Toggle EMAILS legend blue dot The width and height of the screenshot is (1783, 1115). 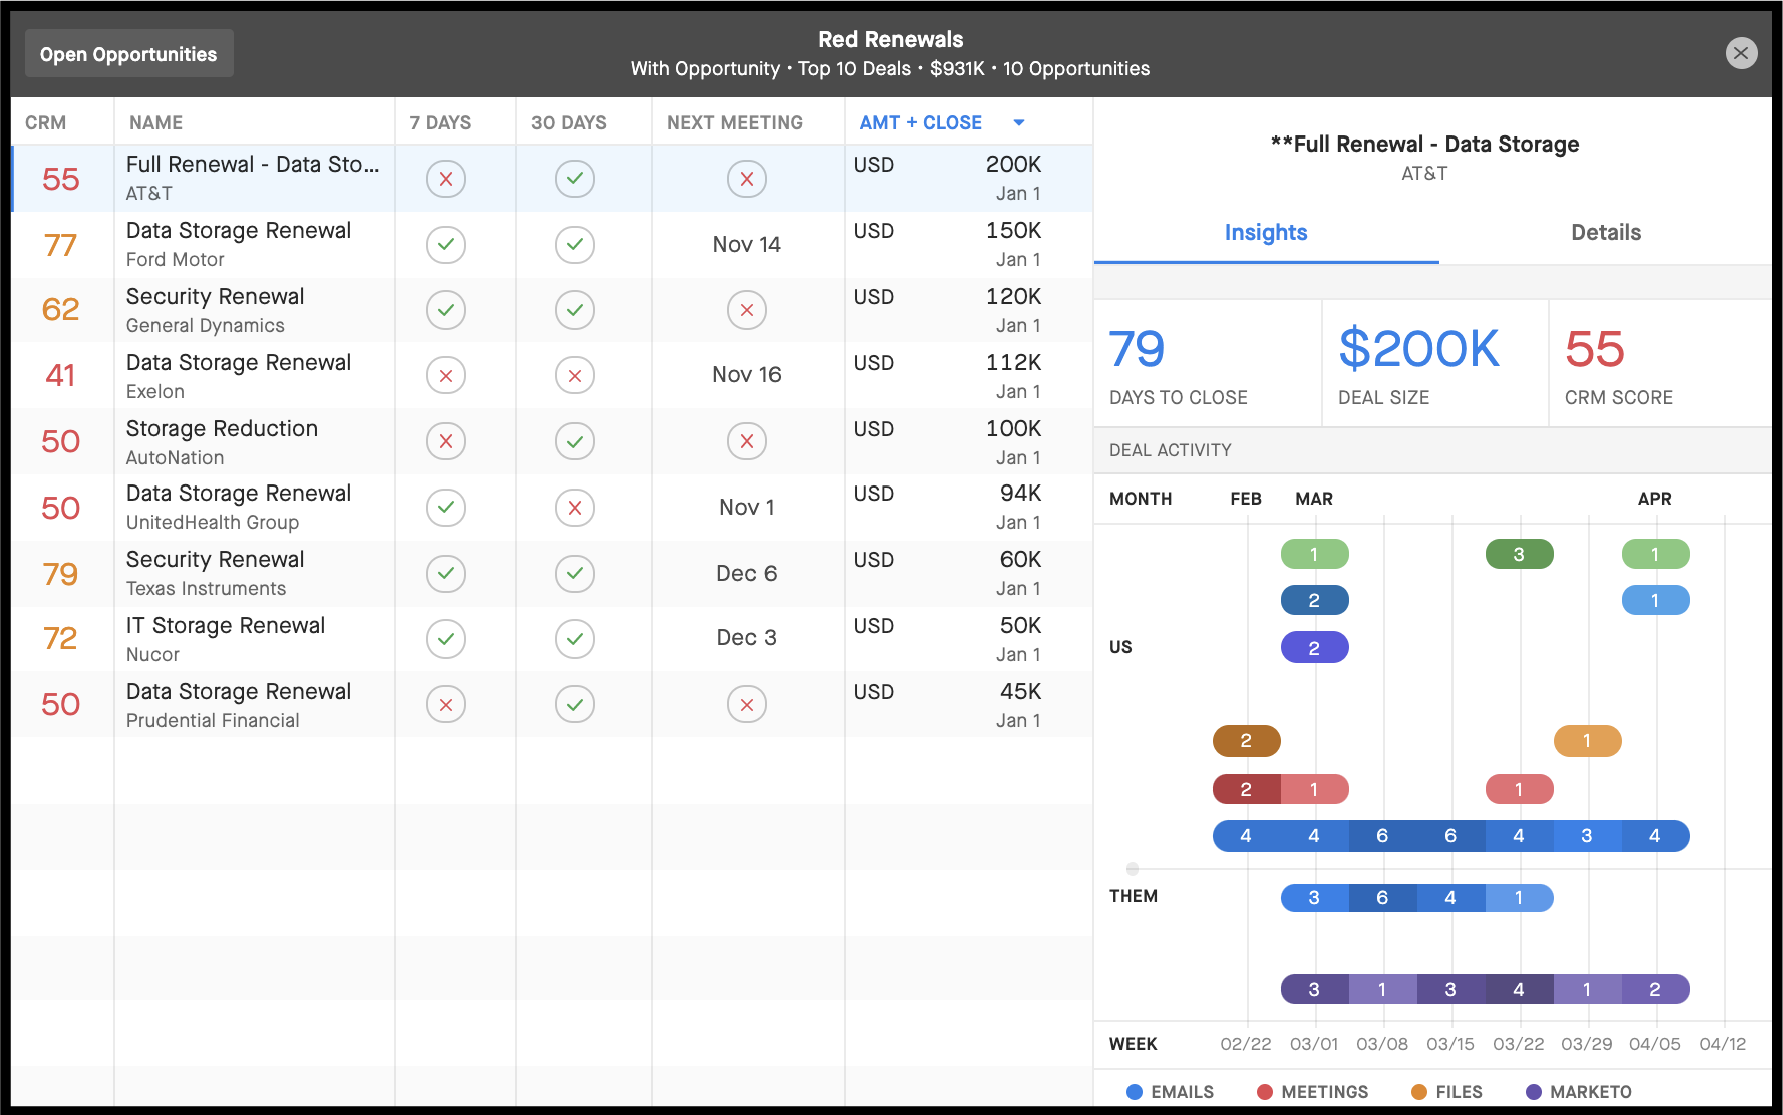(x=1134, y=1092)
